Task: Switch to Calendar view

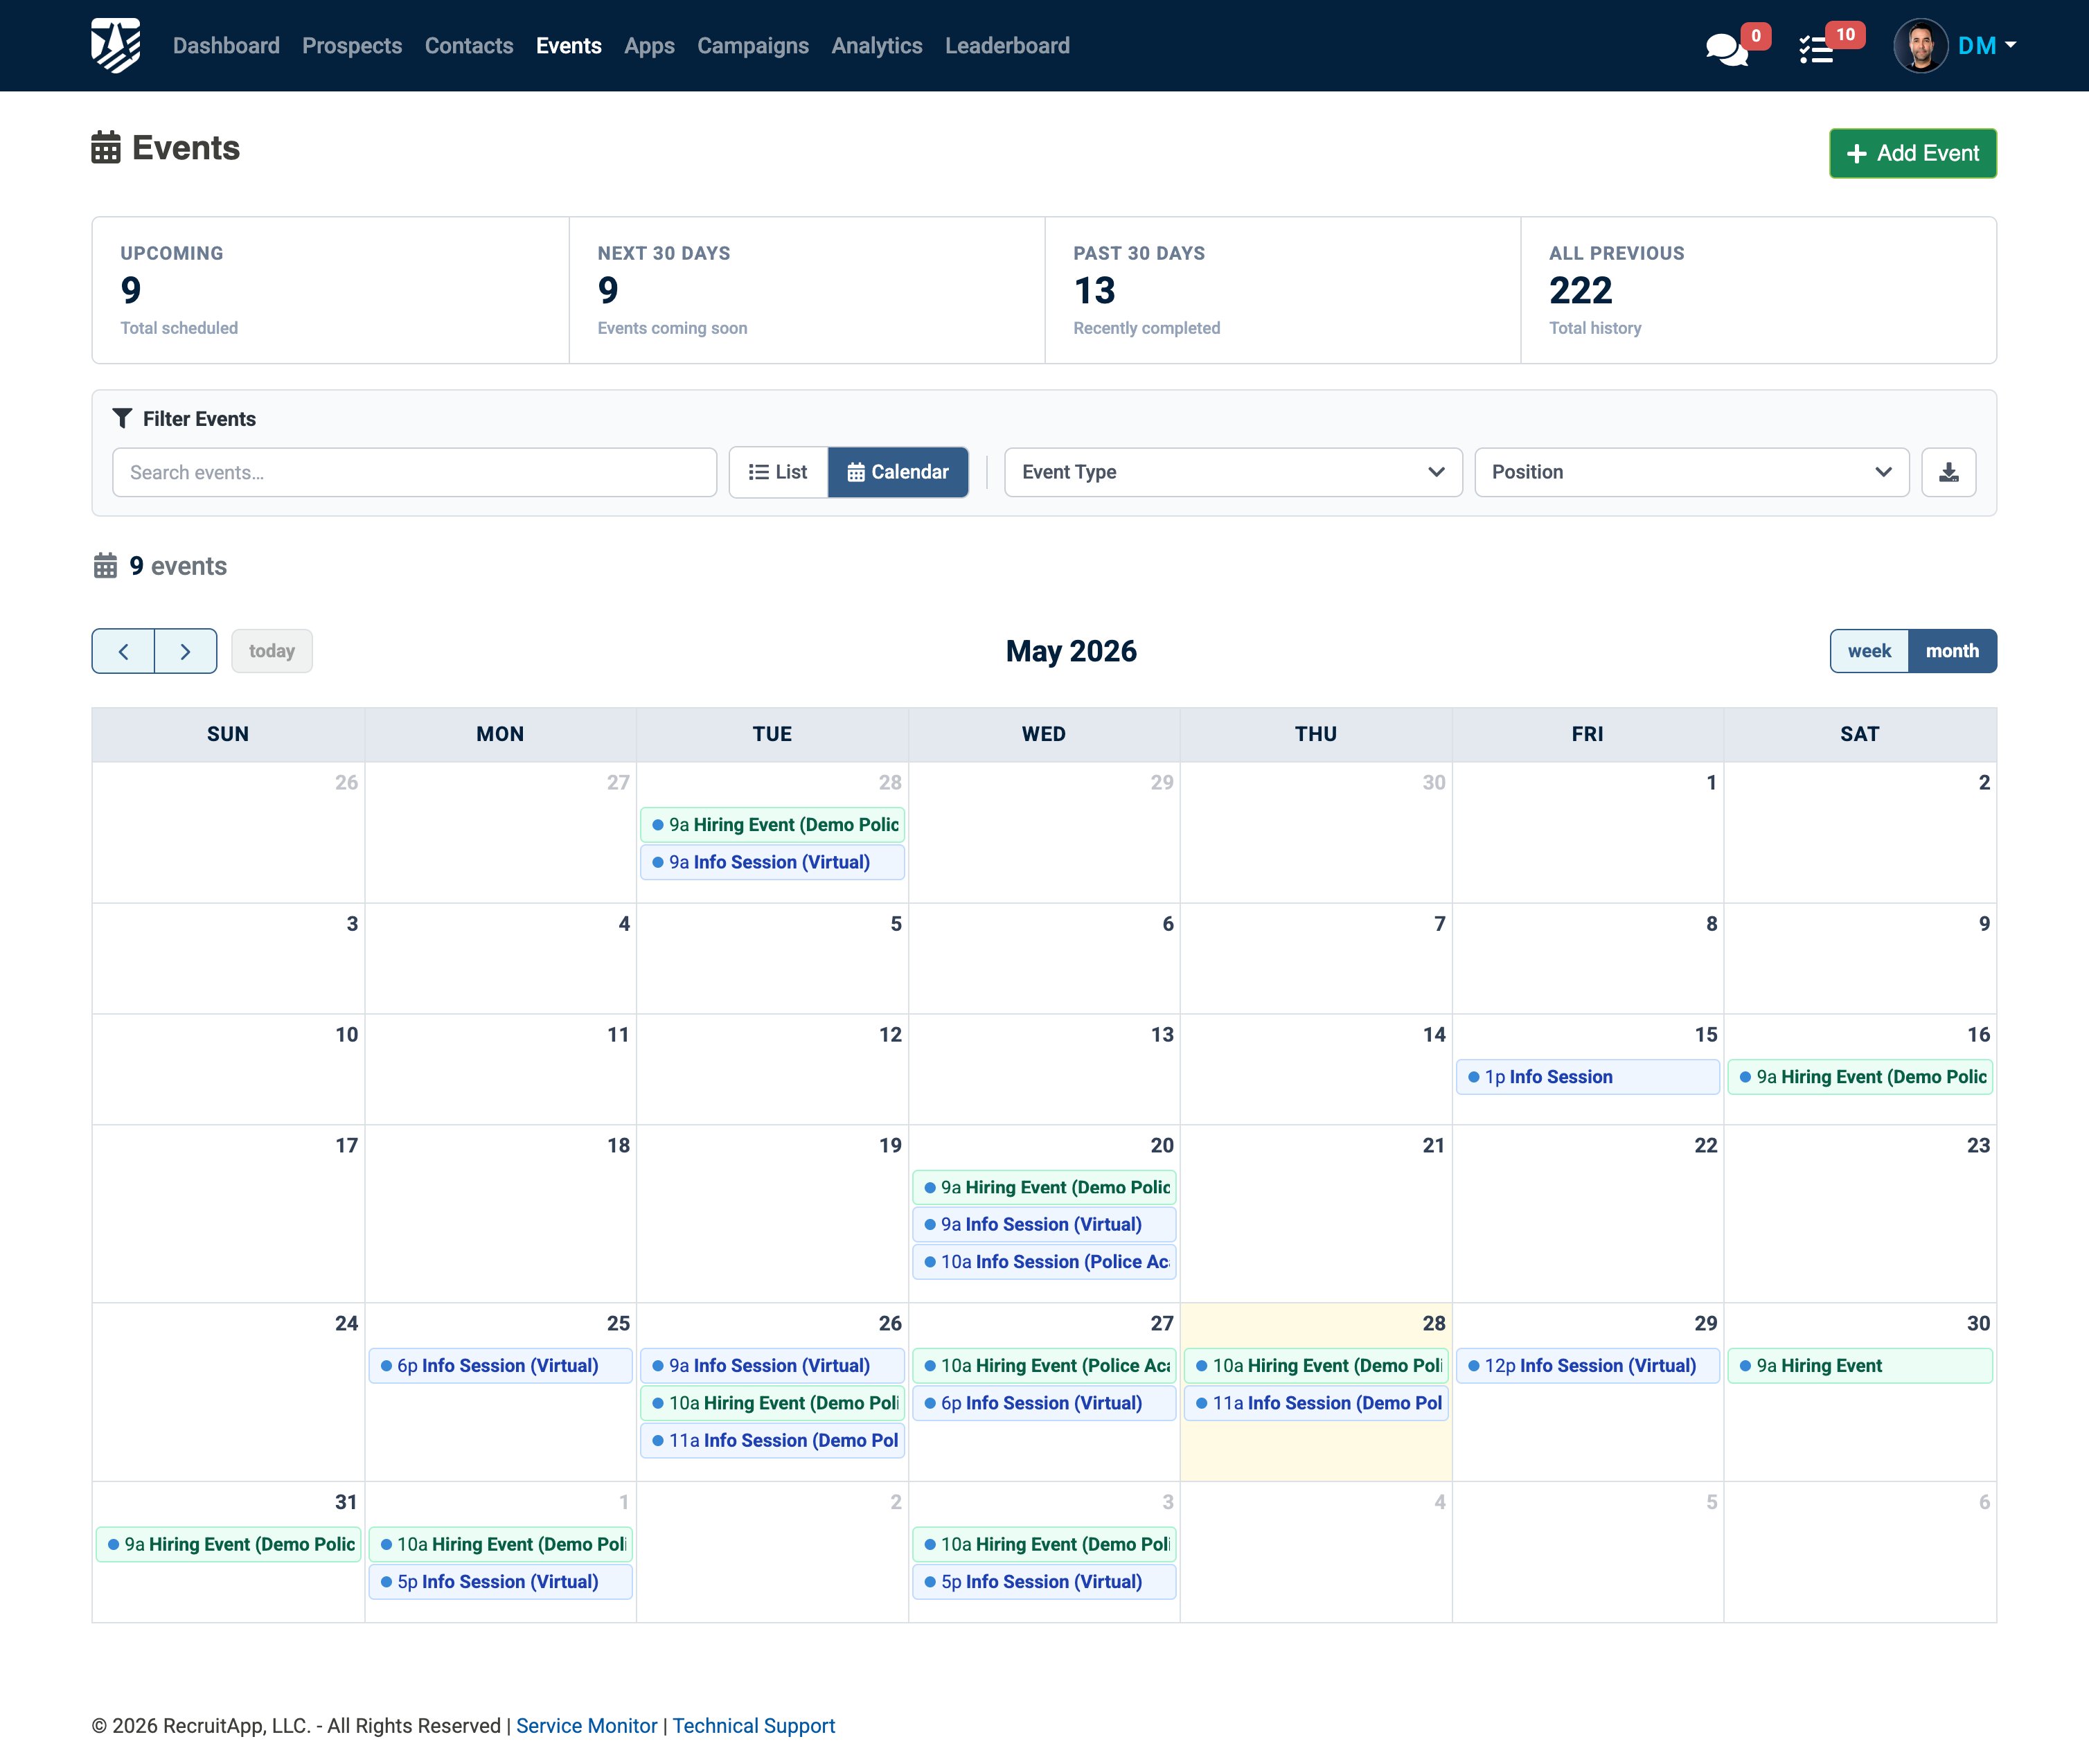Action: 898,472
